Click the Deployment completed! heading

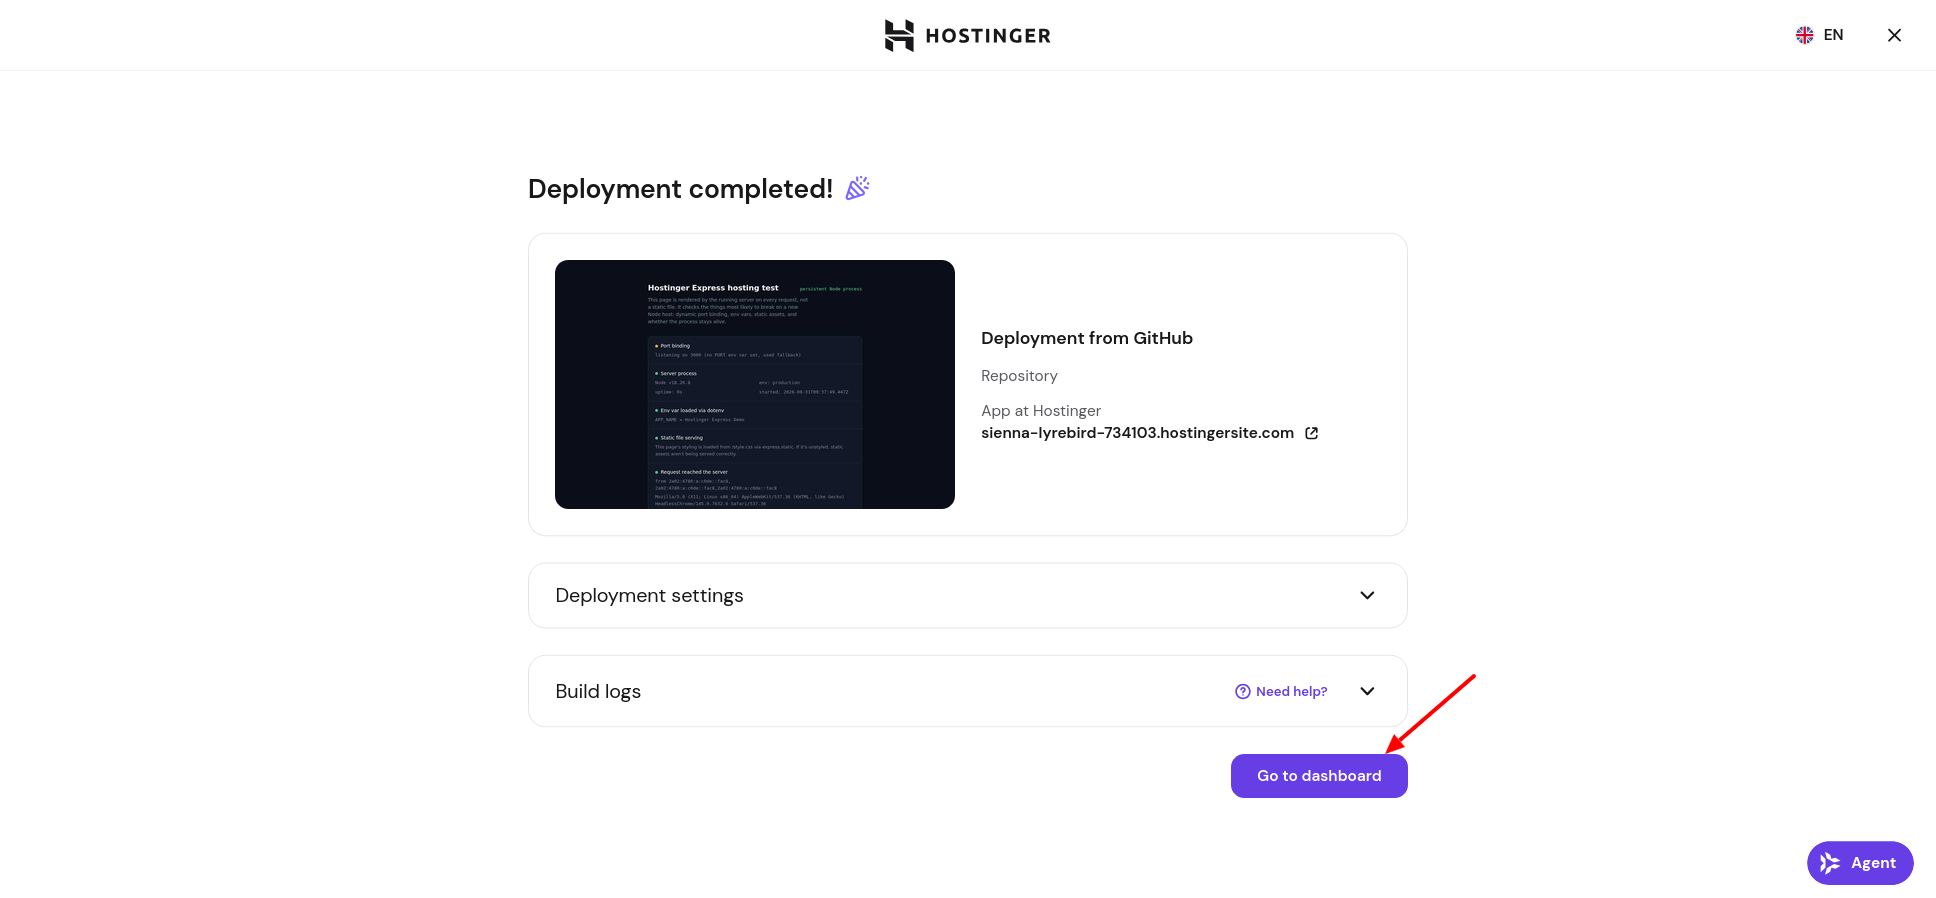pos(680,189)
